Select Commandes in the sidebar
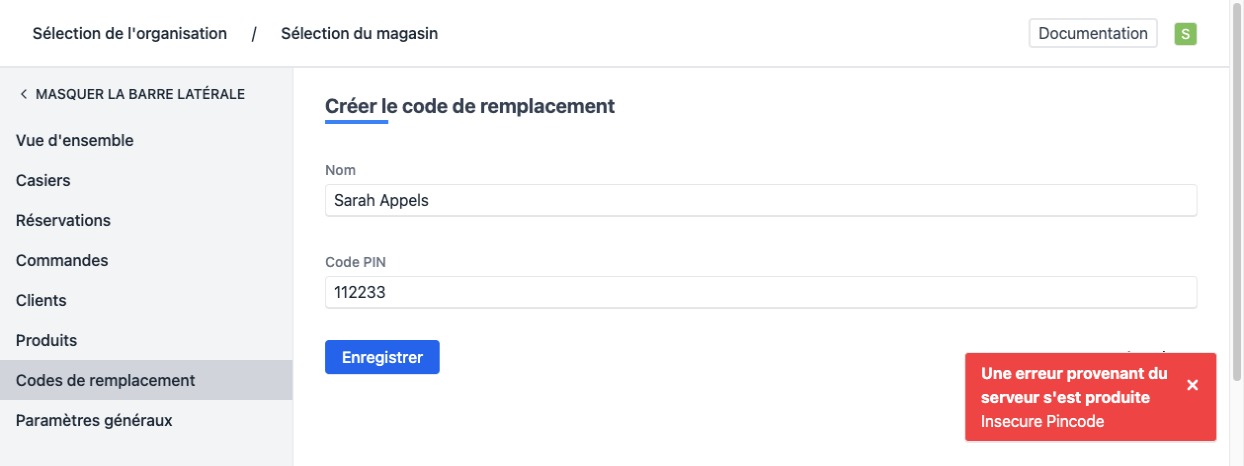 click(x=62, y=260)
